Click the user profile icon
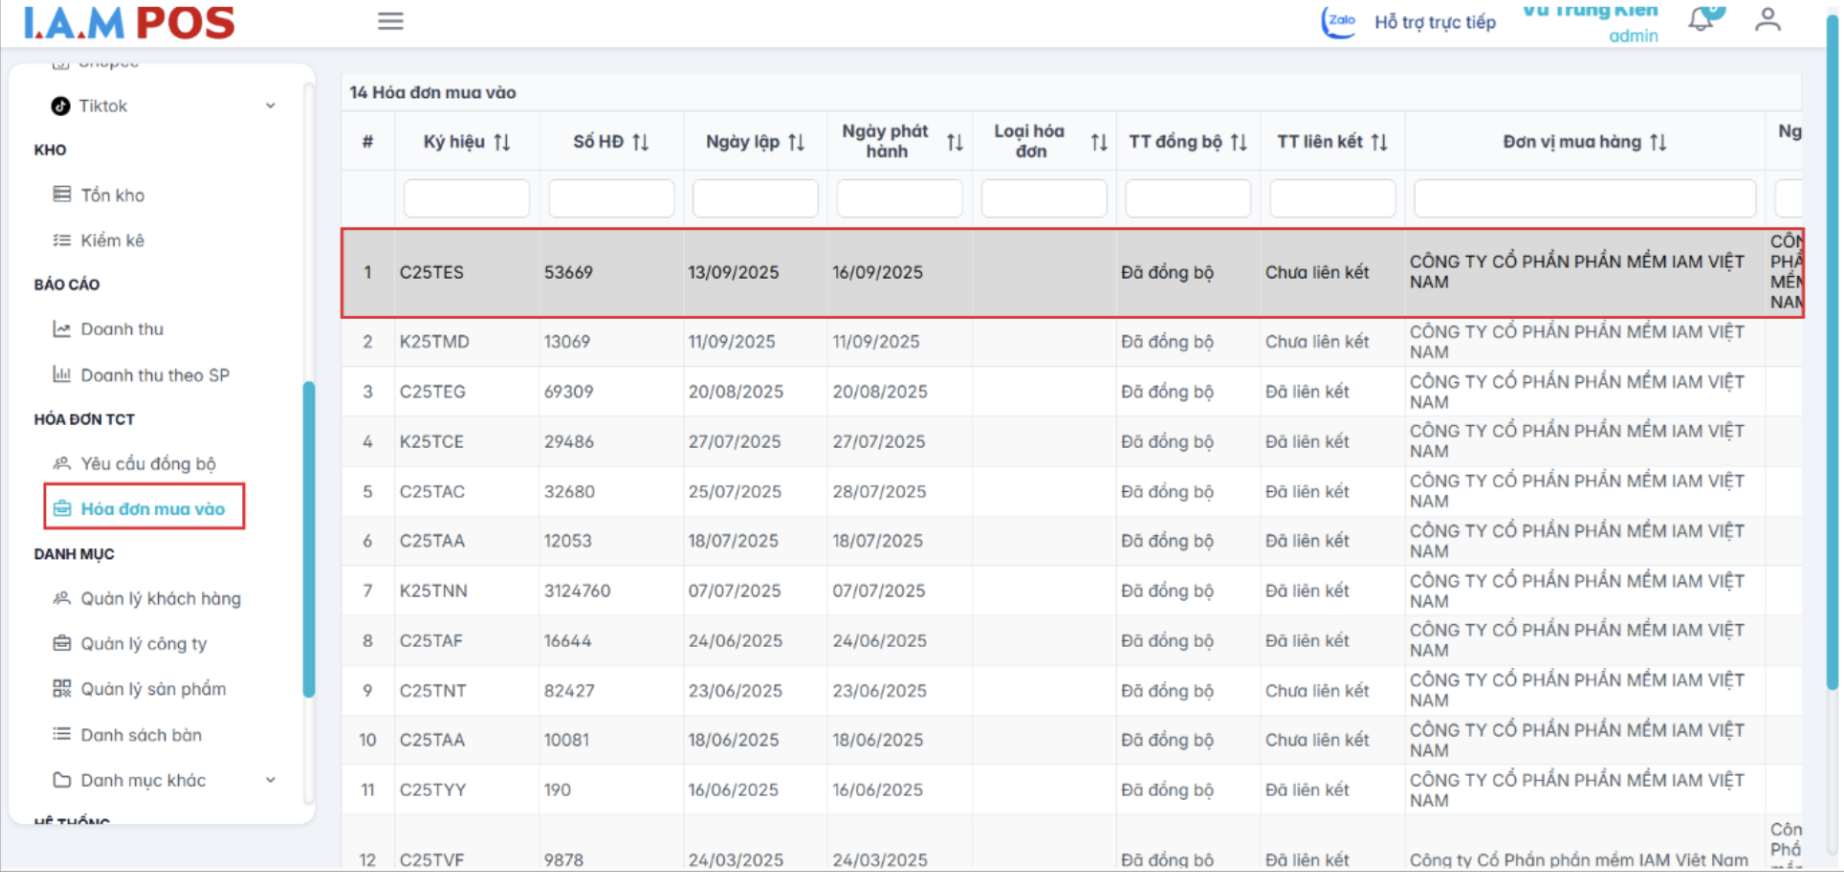This screenshot has height=872, width=1844. [1767, 20]
